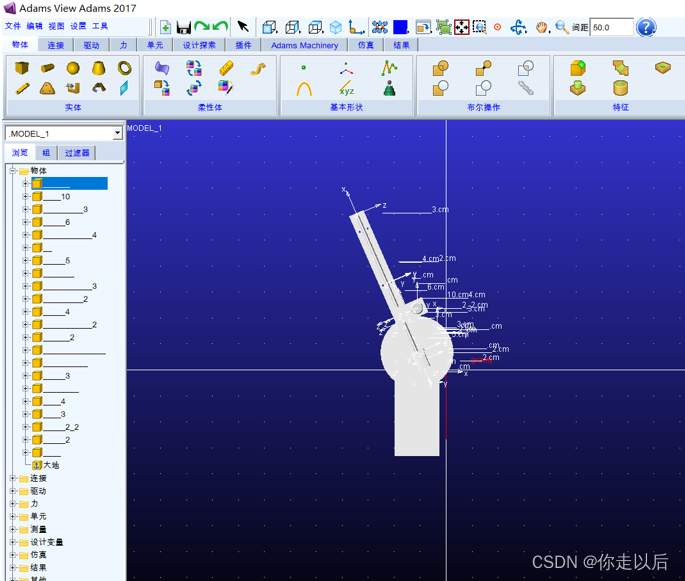Screen dimensions: 685x581
Task: Open help with question mark button
Action: click(x=646, y=28)
